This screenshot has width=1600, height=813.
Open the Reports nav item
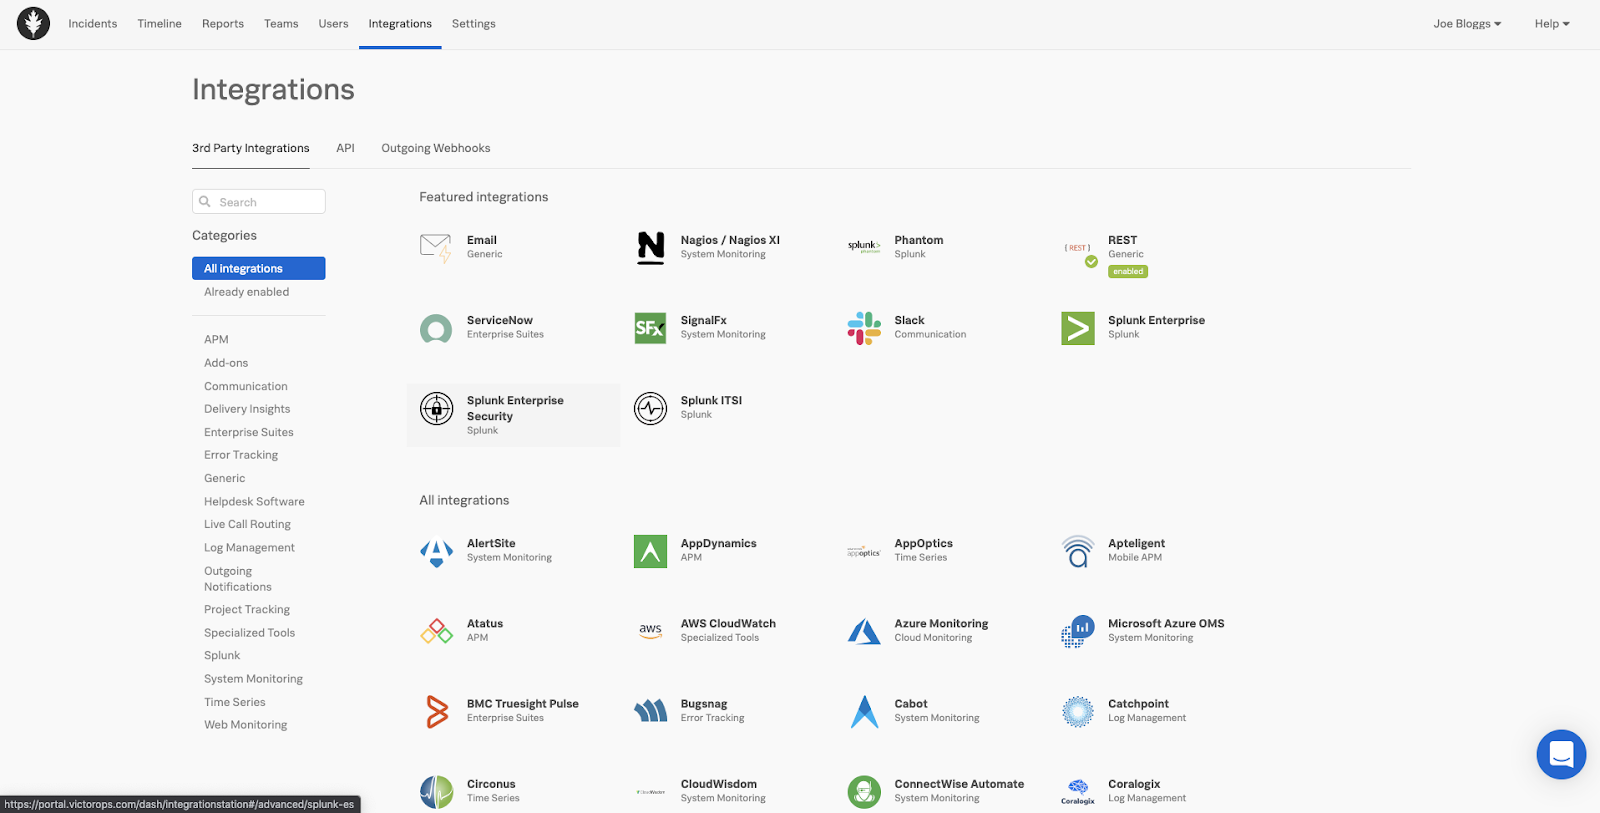223,24
